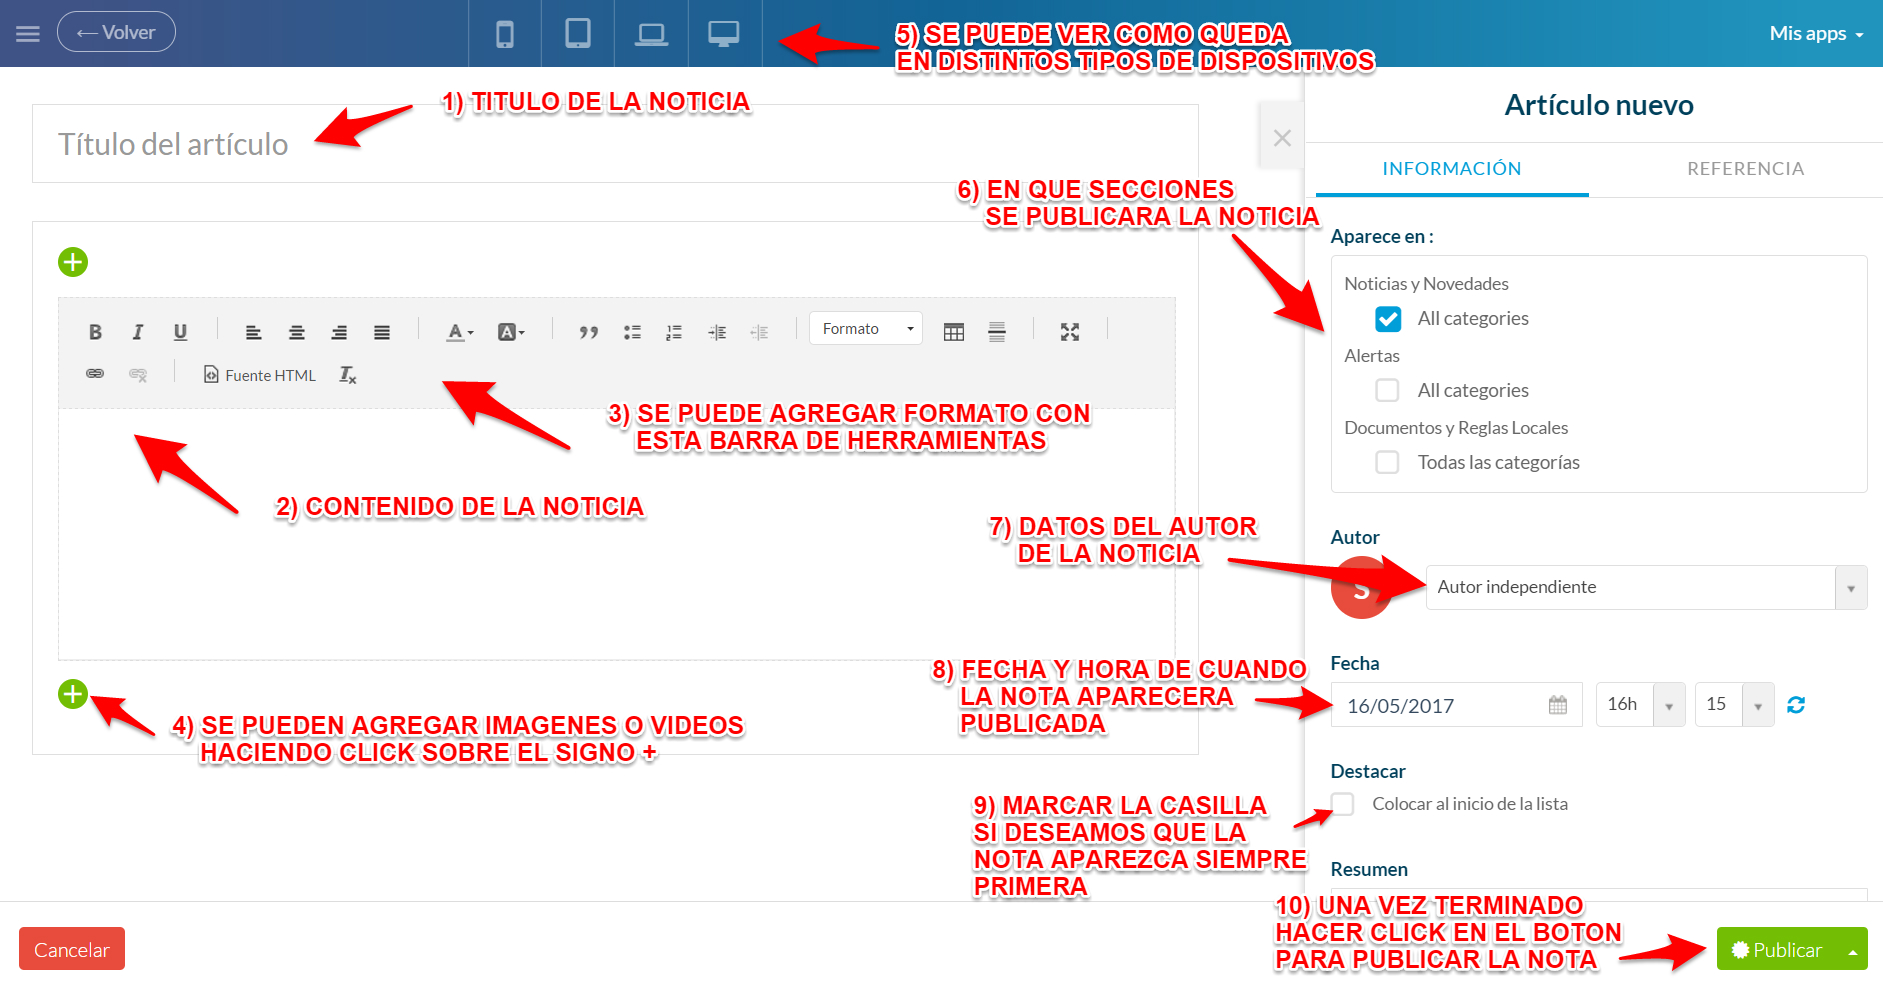Check Todas las categorías checkbox
The height and width of the screenshot is (988, 1883).
coord(1387,462)
